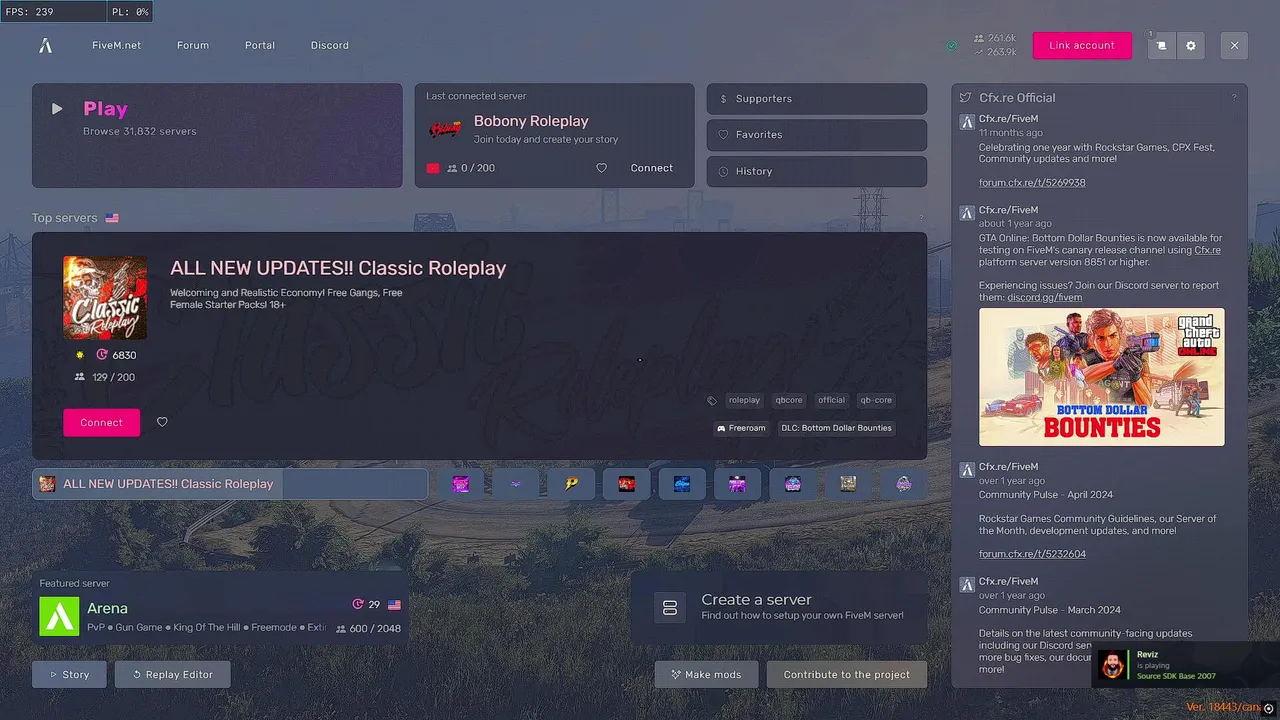Viewport: 1280px width, 720px height.
Task: Click the qbcore tag
Action: tap(789, 400)
